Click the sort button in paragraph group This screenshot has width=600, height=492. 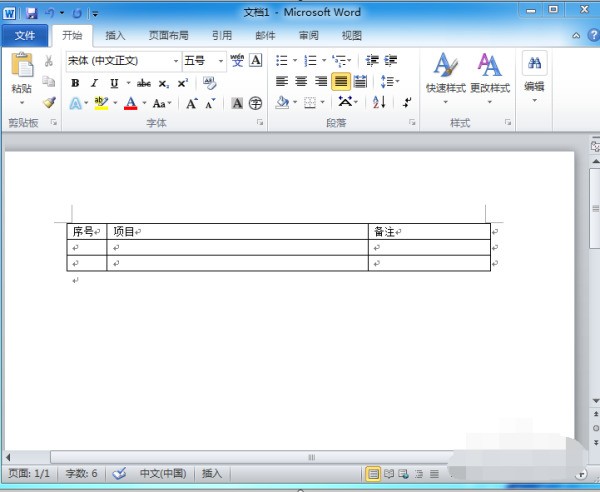pos(379,102)
